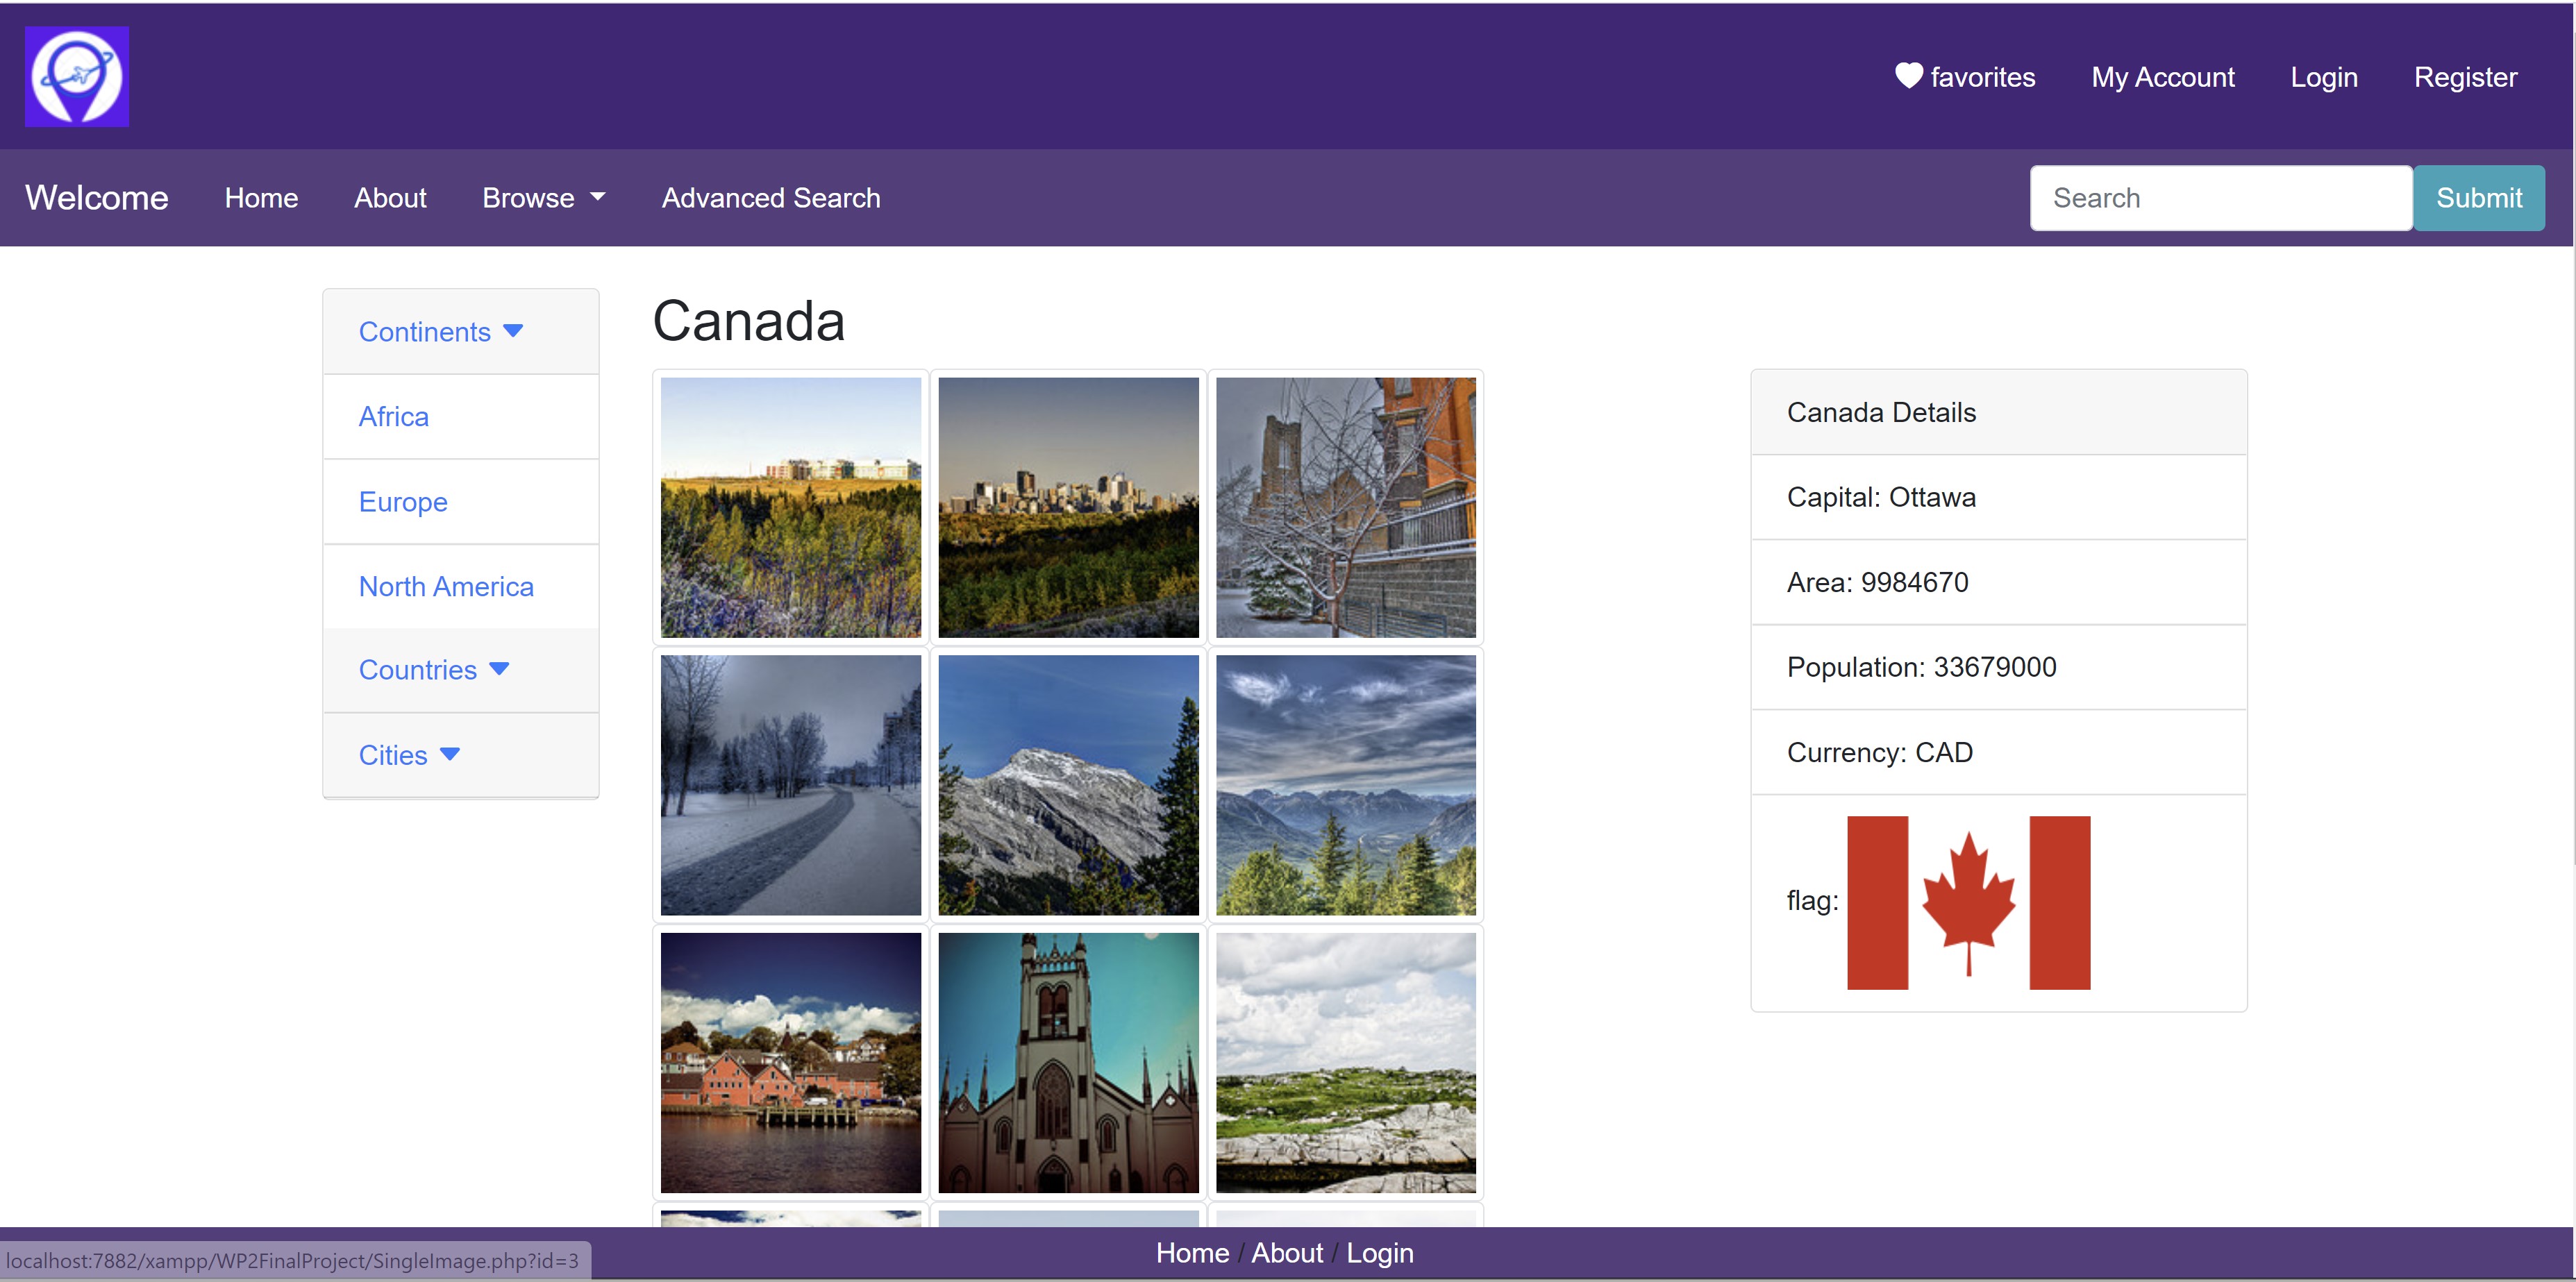
Task: Click the Welcome brand link
Action: click(97, 197)
